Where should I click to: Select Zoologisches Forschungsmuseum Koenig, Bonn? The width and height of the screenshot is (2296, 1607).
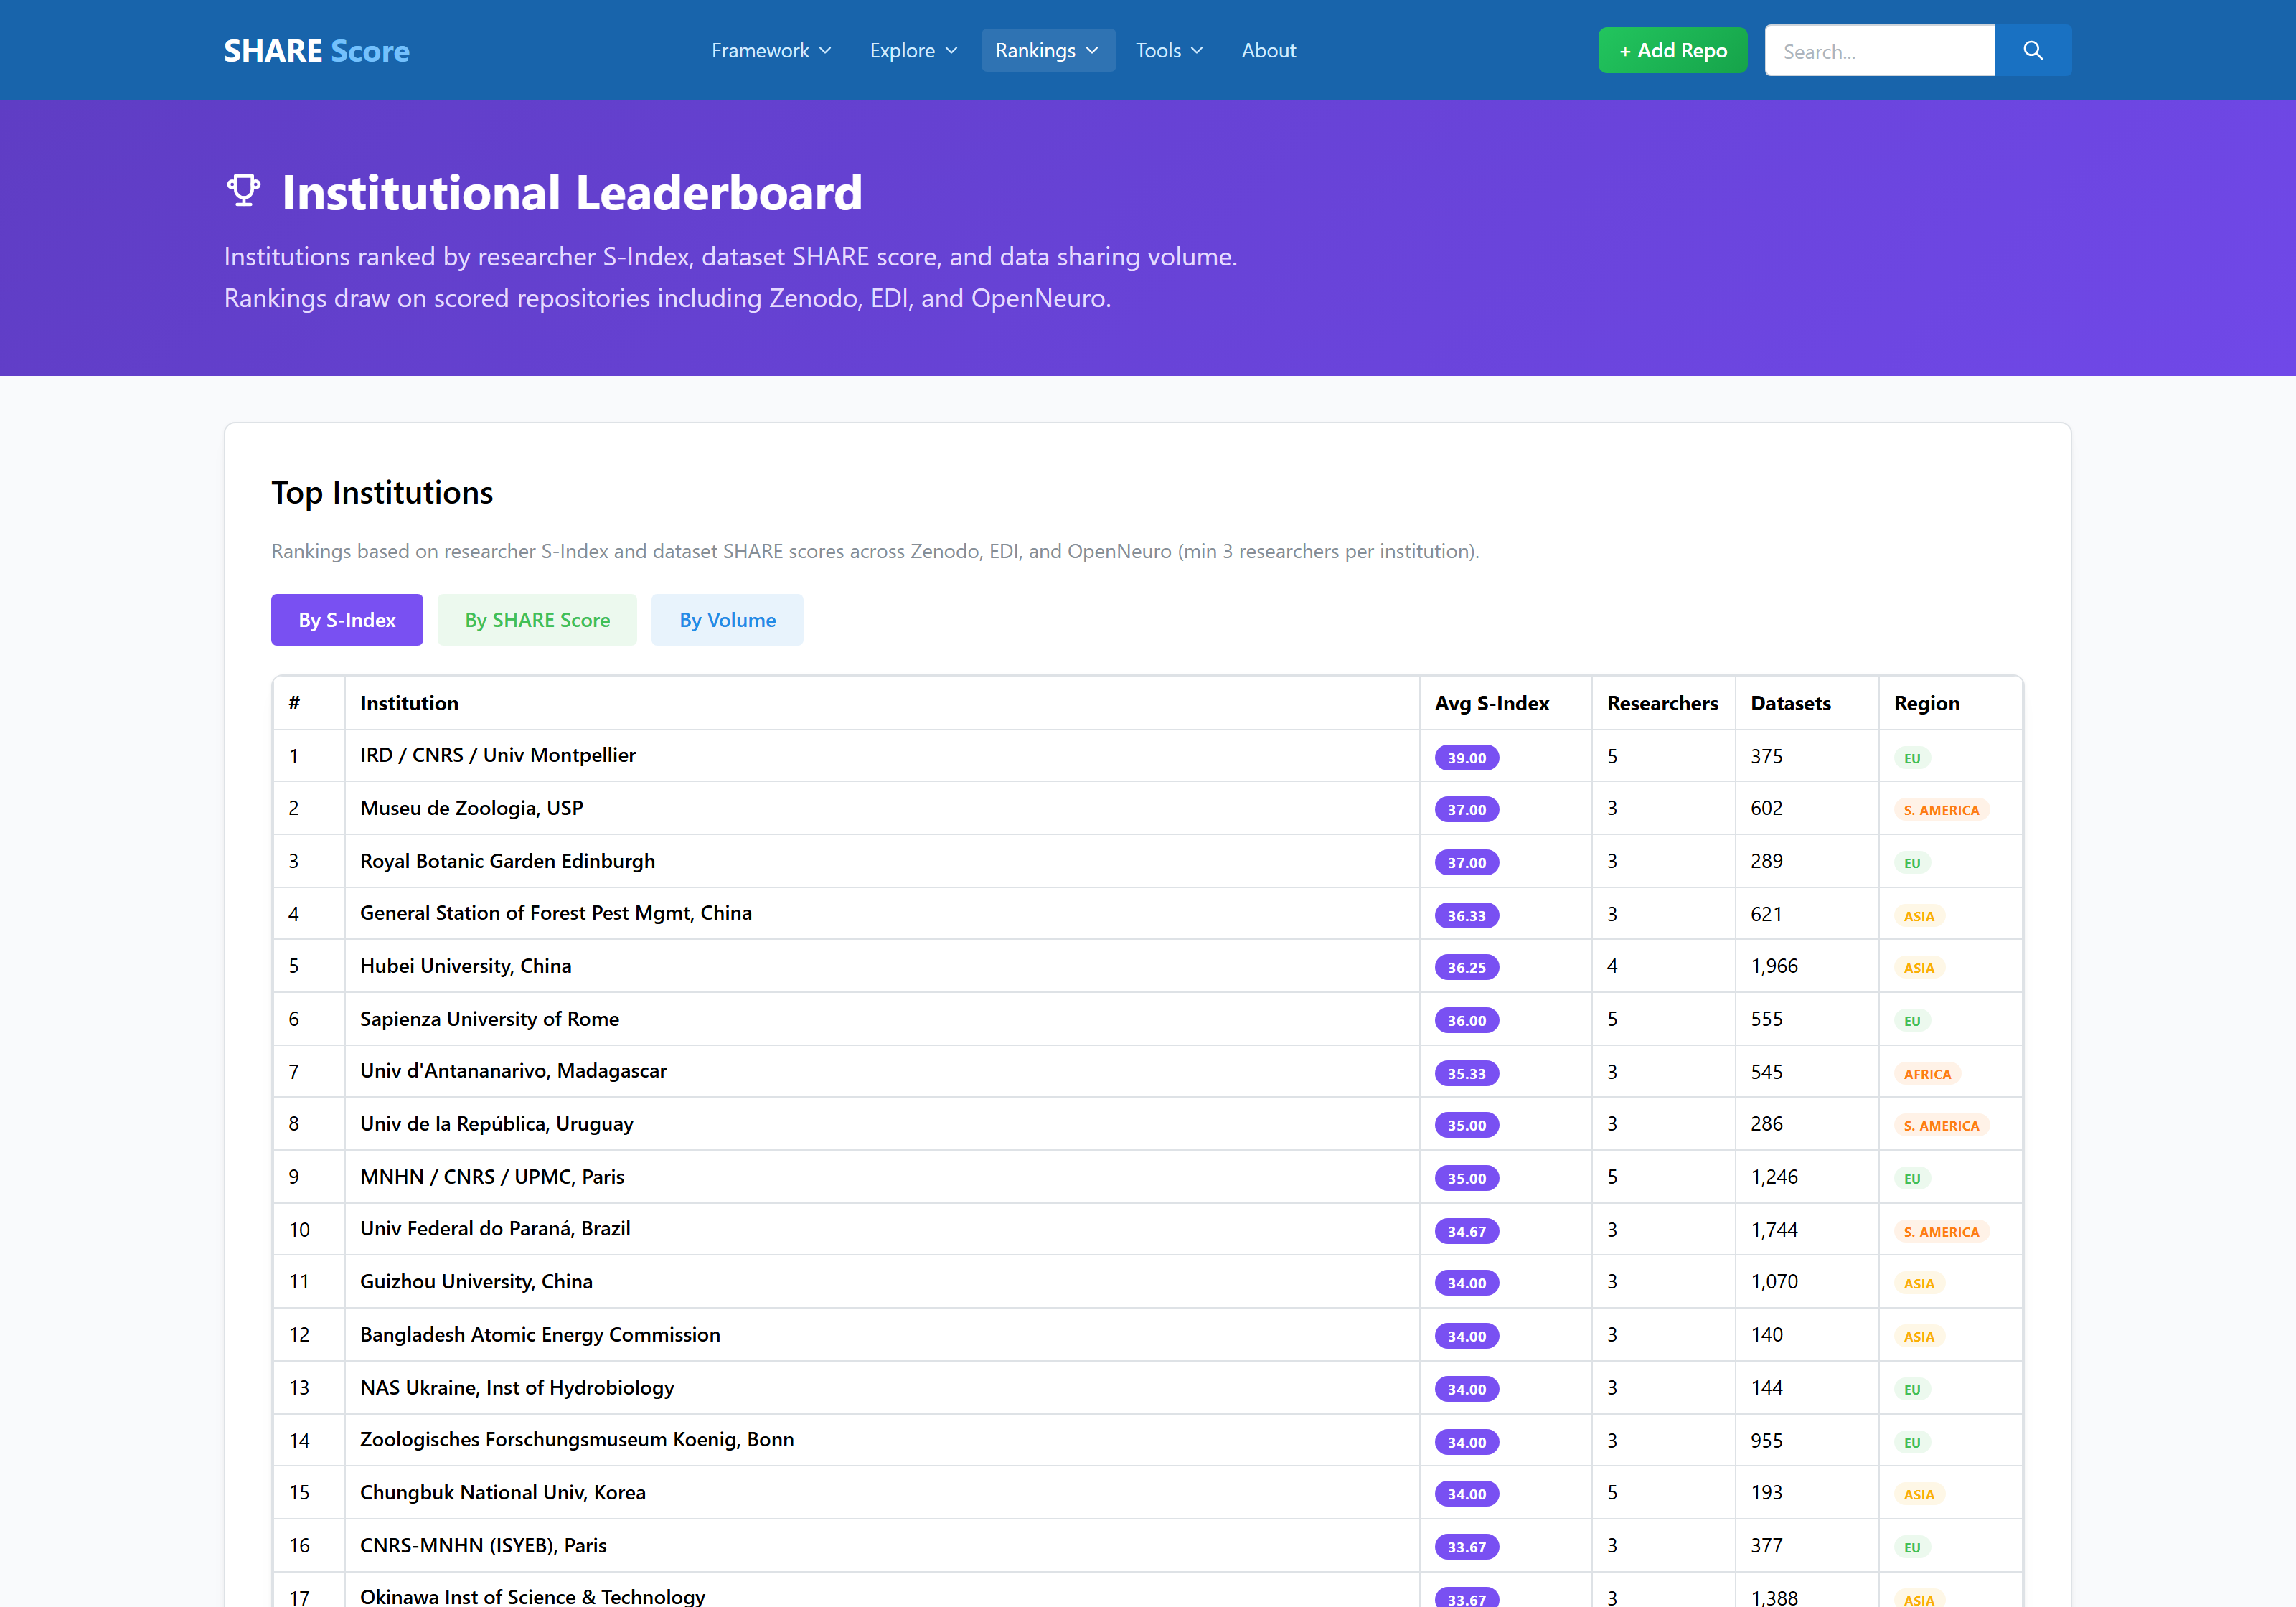coord(577,1439)
